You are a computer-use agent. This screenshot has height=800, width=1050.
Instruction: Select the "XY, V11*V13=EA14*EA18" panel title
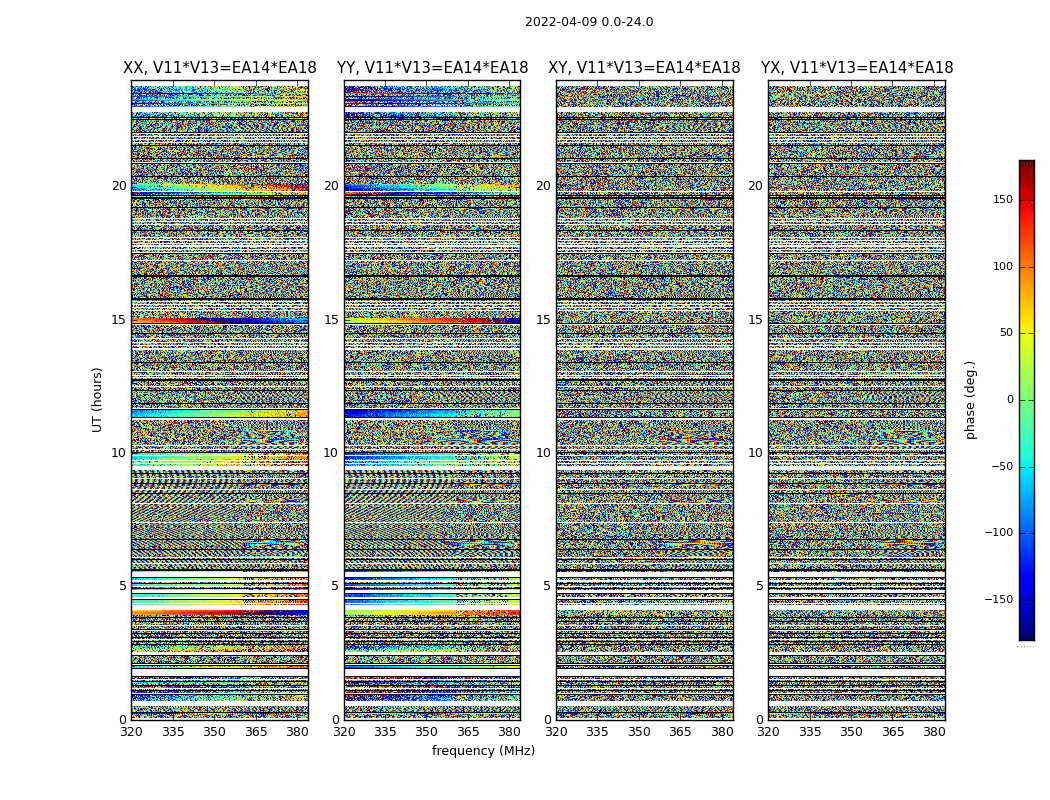pyautogui.click(x=644, y=68)
